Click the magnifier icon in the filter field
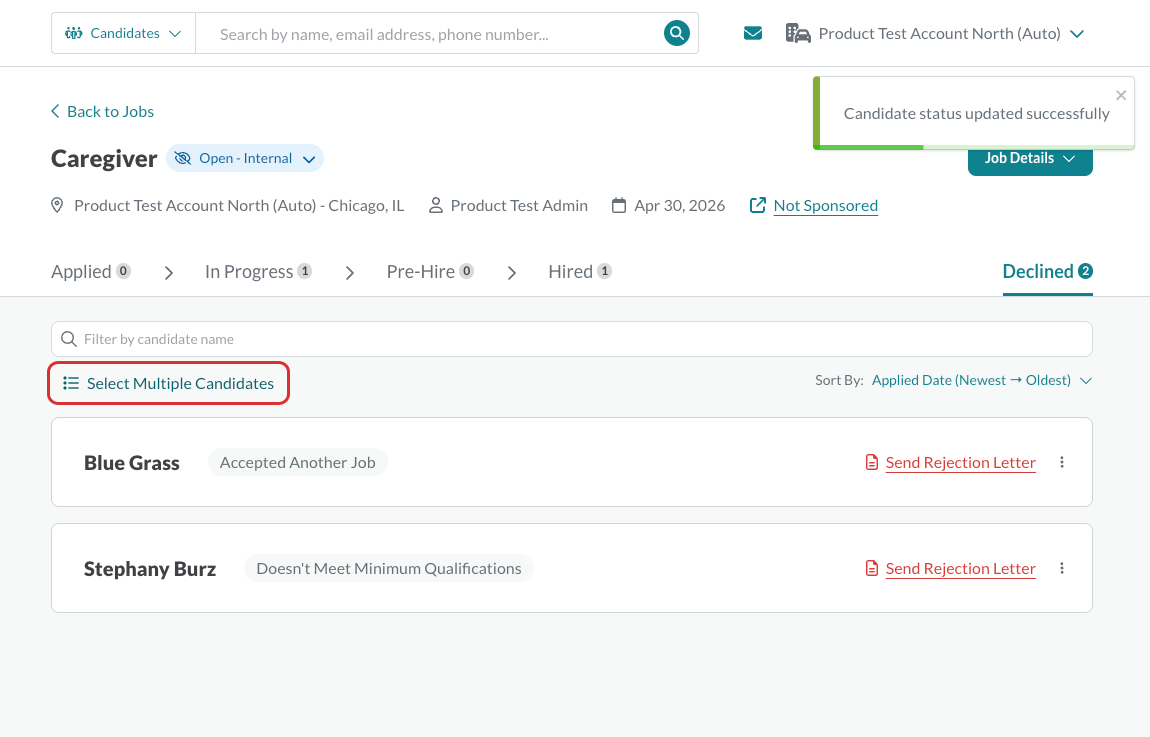This screenshot has width=1150, height=737. pyautogui.click(x=69, y=339)
